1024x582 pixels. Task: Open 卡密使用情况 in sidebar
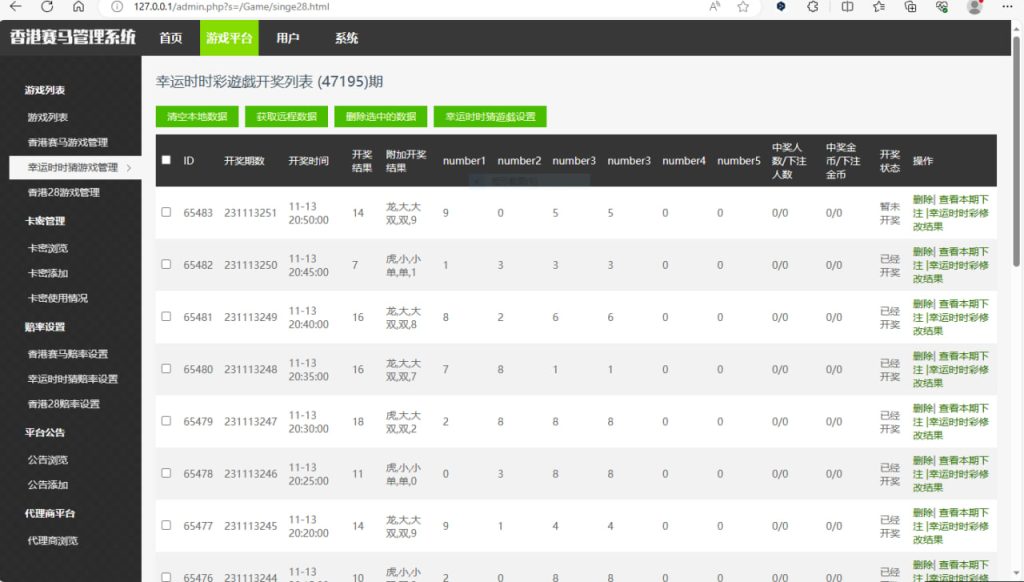[x=57, y=299]
